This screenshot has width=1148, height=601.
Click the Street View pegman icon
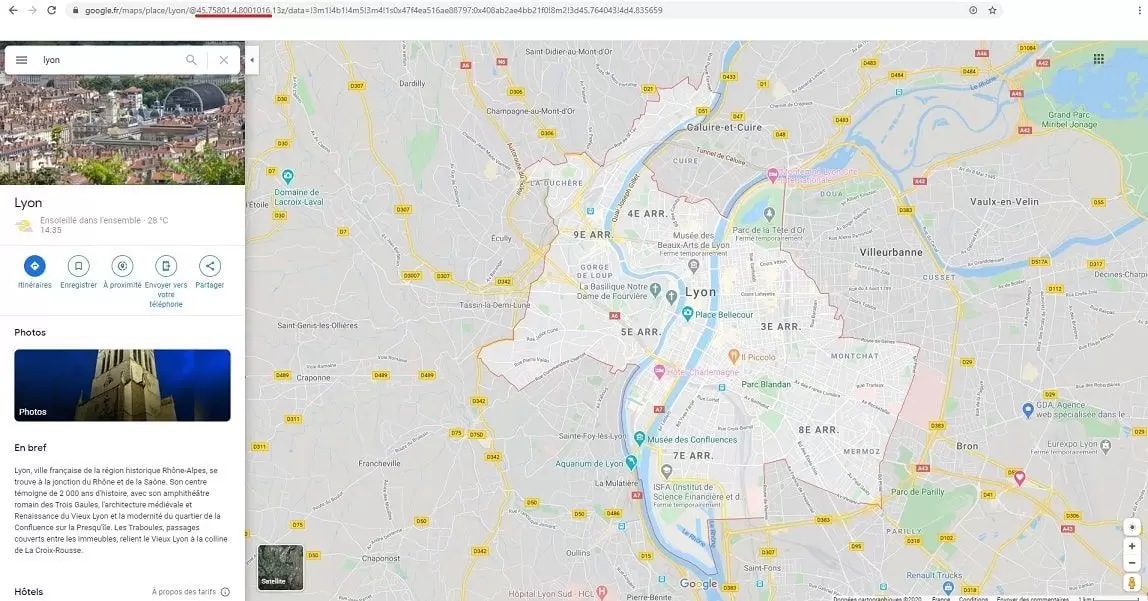1132,583
